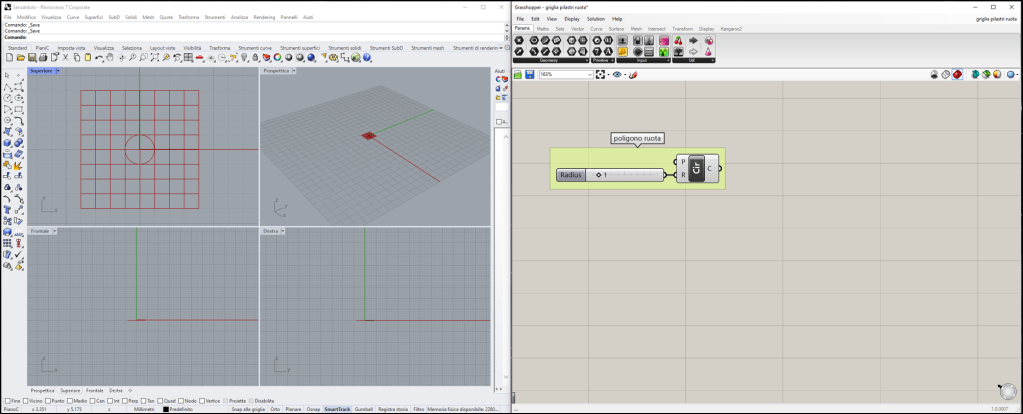The height and width of the screenshot is (414, 1023).
Task: Select the Circle component on the canvas
Action: (x=697, y=168)
